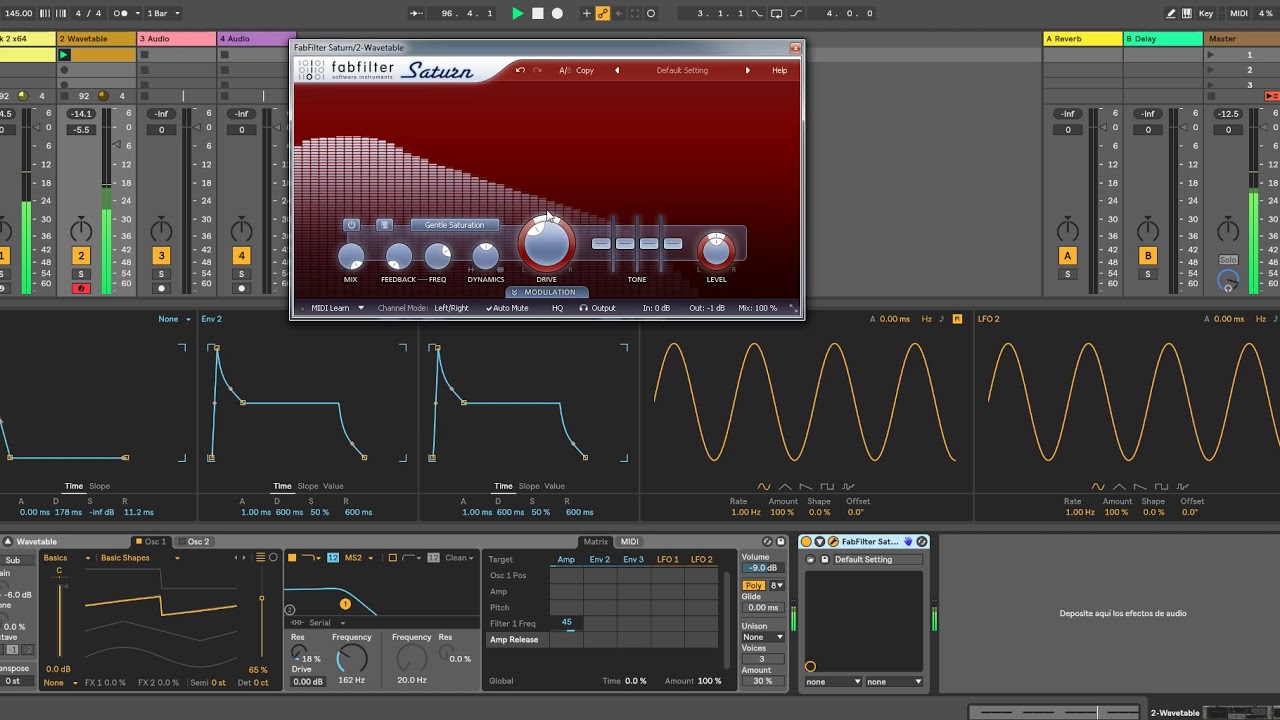Click the band delete trash icon in Saturn

coord(384,225)
